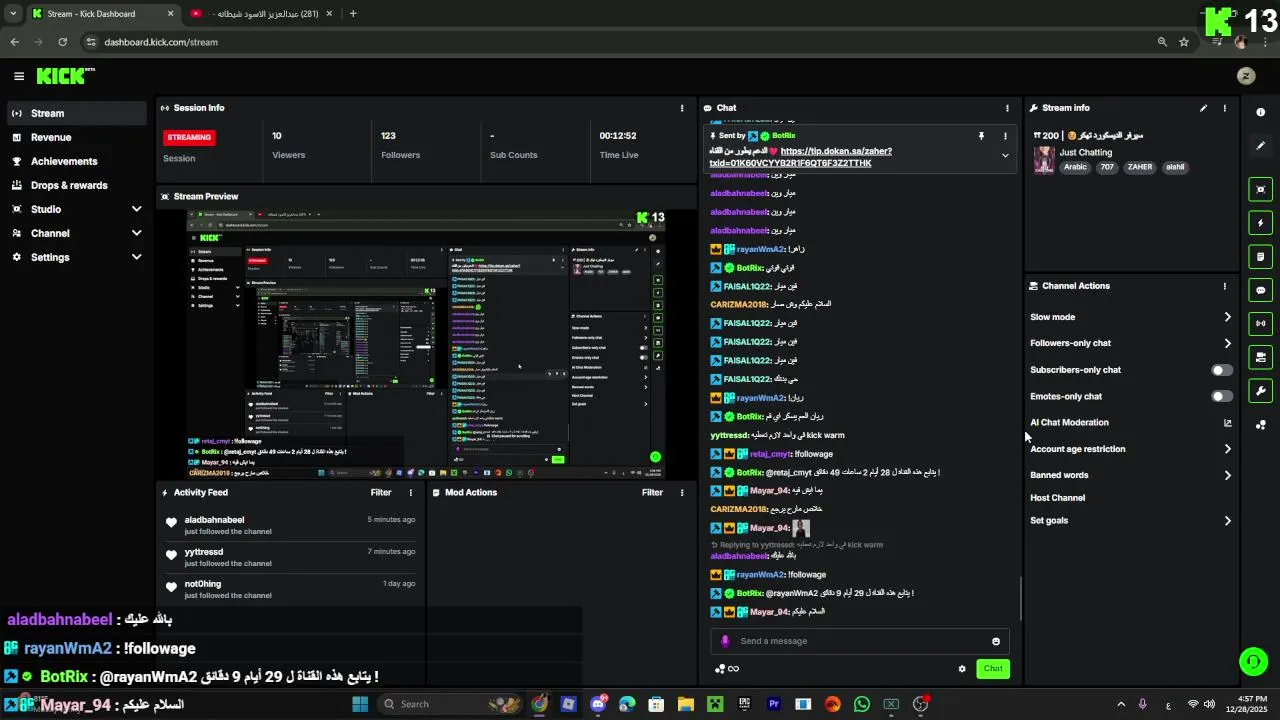Toggle the Stream Preview widget icon in right rail
Screen dimensions: 1280x720
(x=1261, y=189)
